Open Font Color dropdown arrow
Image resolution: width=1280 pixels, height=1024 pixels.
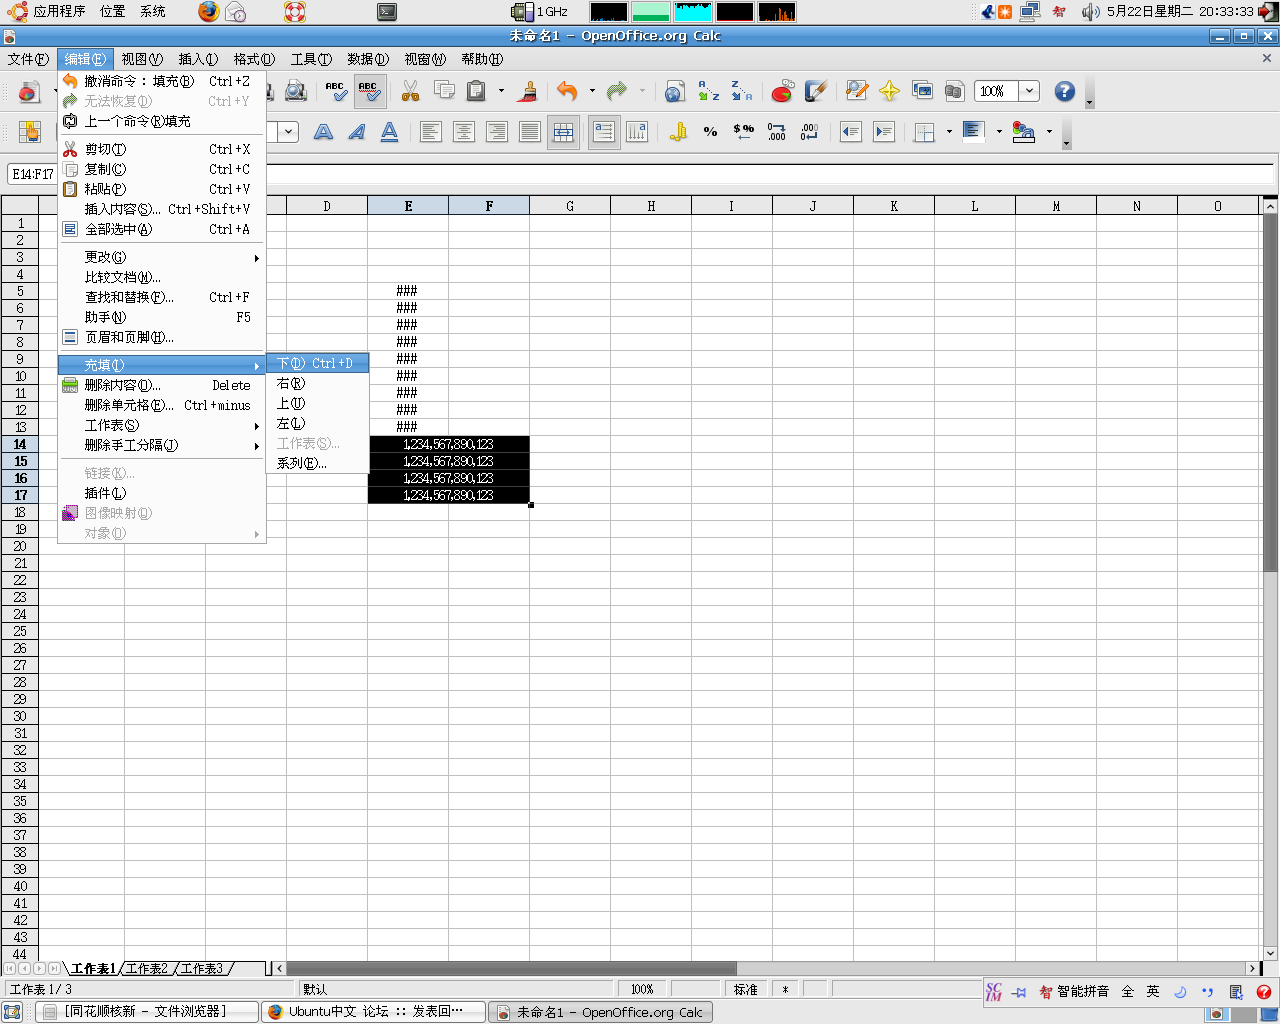pos(1049,132)
